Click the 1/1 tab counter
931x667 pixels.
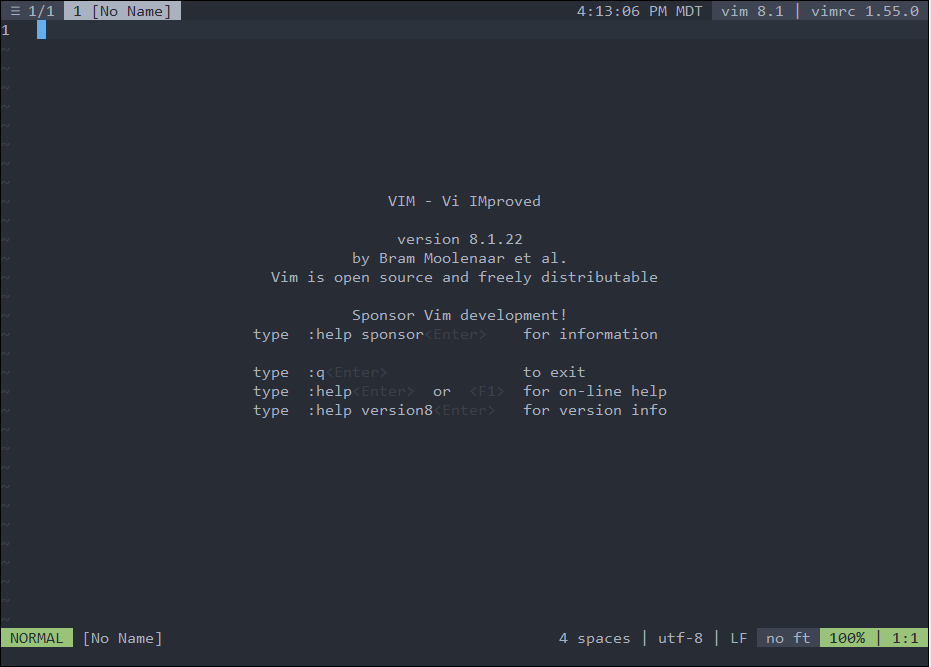(41, 11)
